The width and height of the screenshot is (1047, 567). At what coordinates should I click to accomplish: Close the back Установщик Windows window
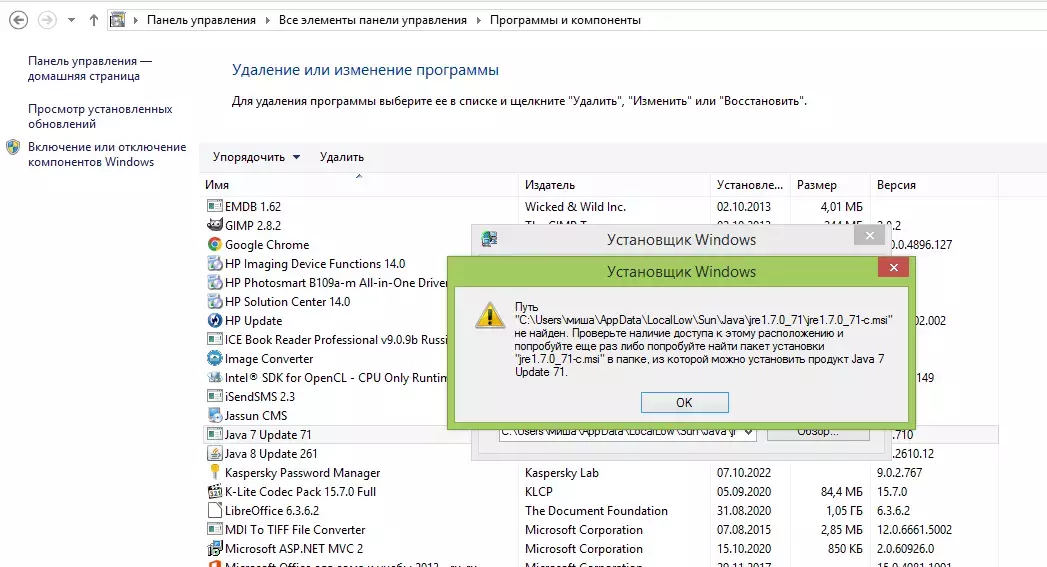point(869,235)
